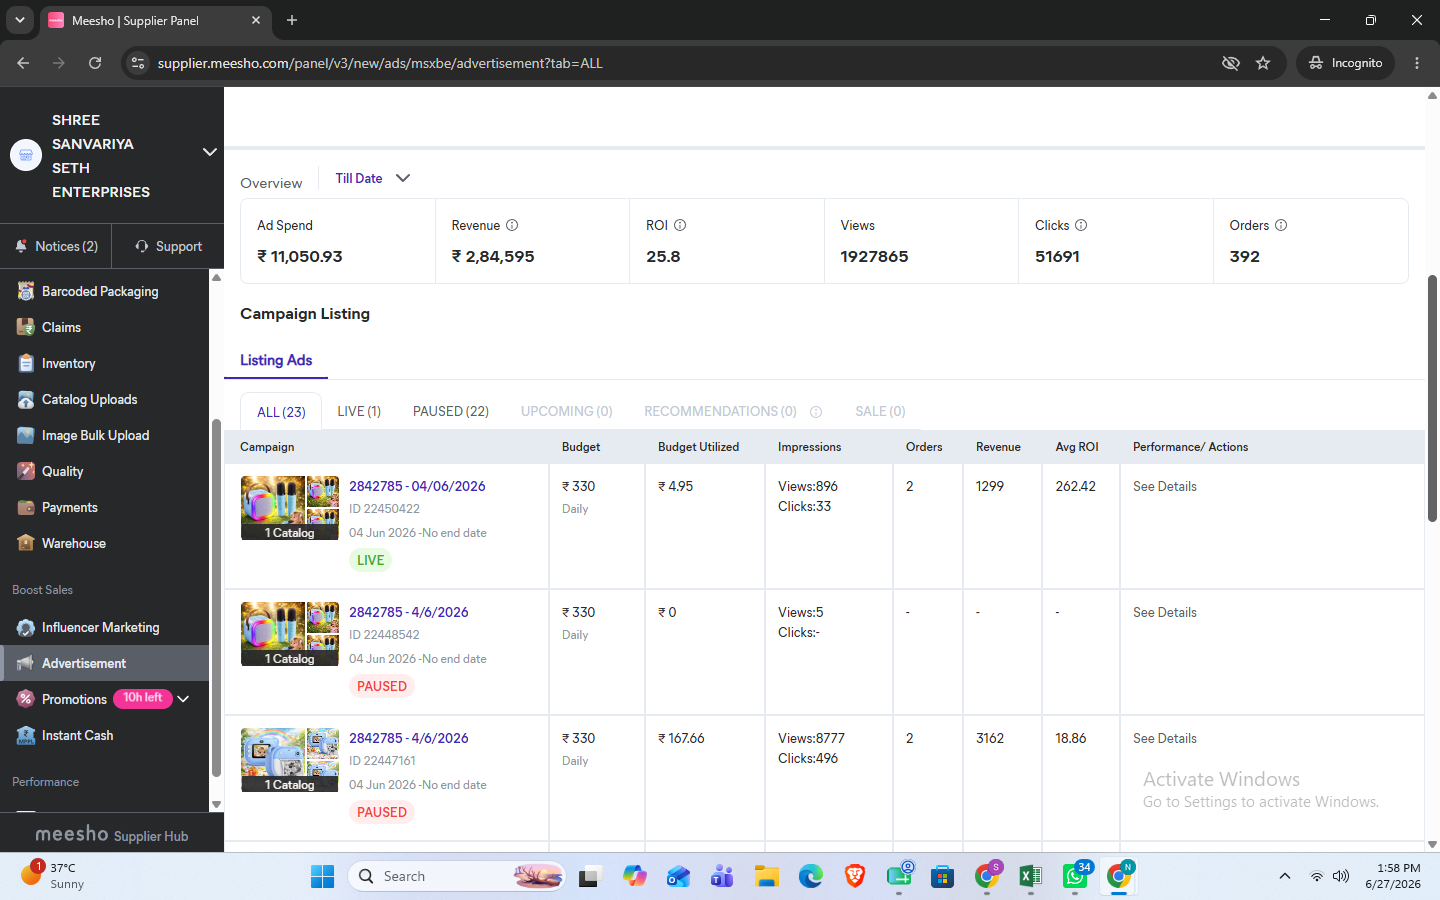Image resolution: width=1440 pixels, height=900 pixels.
Task: Open Influencer Marketing icon
Action: pos(26,627)
